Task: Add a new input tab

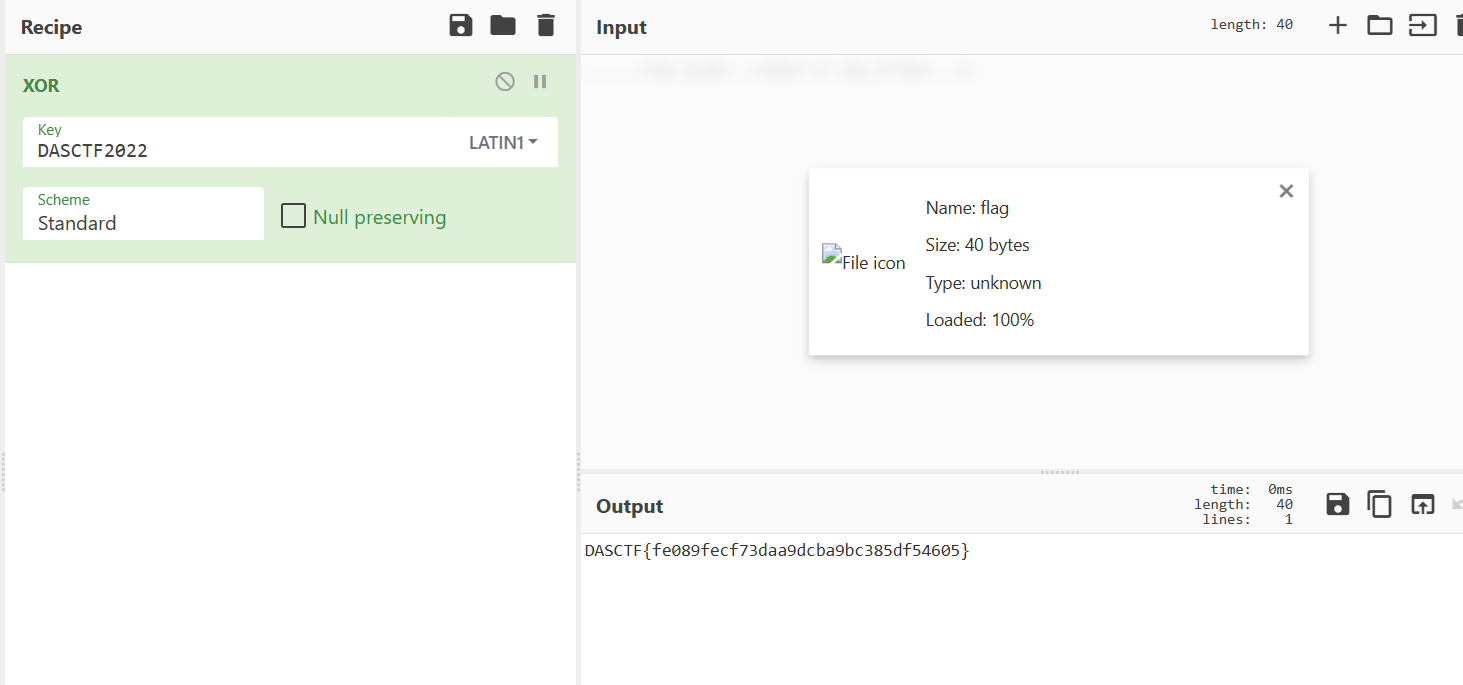Action: point(1338,26)
